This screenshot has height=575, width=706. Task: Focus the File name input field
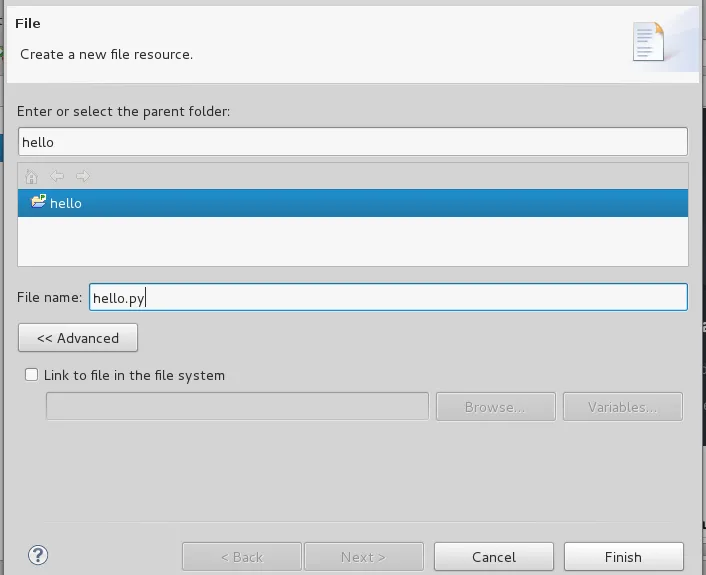point(388,297)
